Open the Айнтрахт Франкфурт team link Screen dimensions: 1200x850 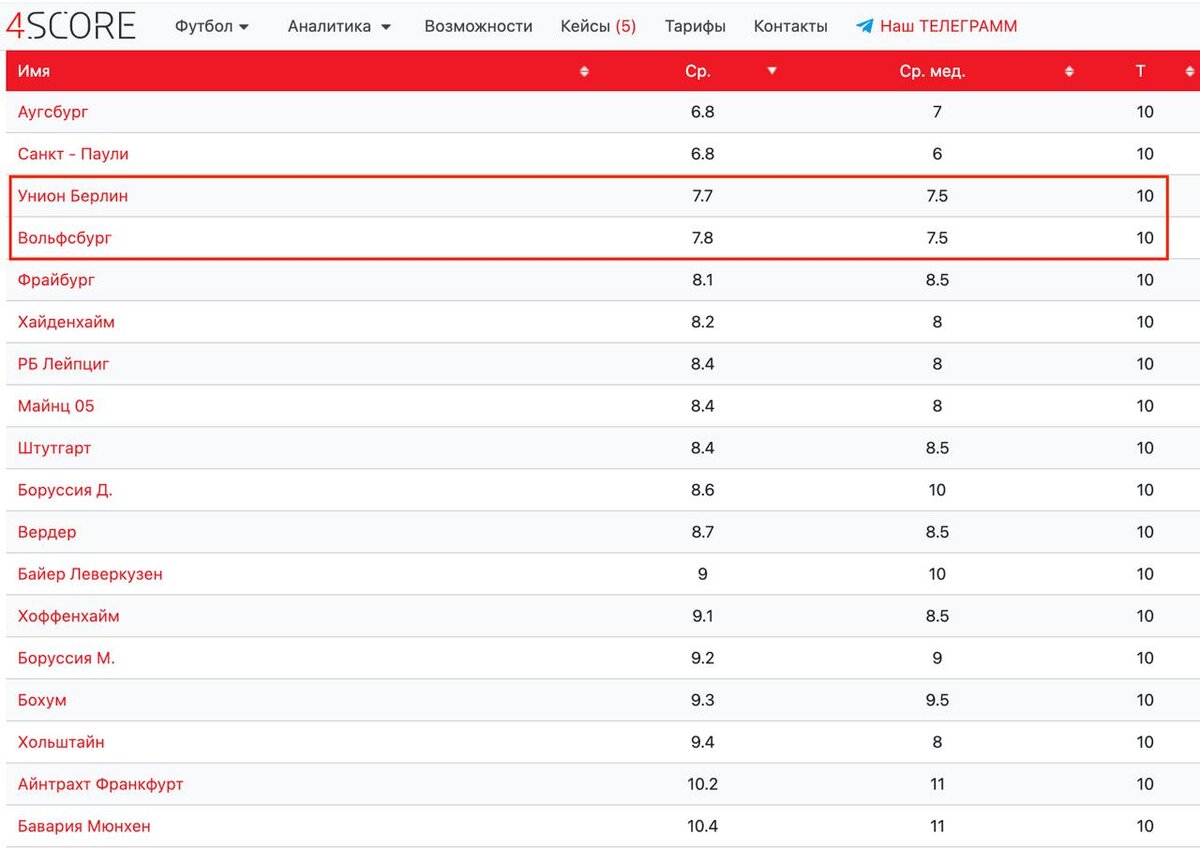coord(100,784)
